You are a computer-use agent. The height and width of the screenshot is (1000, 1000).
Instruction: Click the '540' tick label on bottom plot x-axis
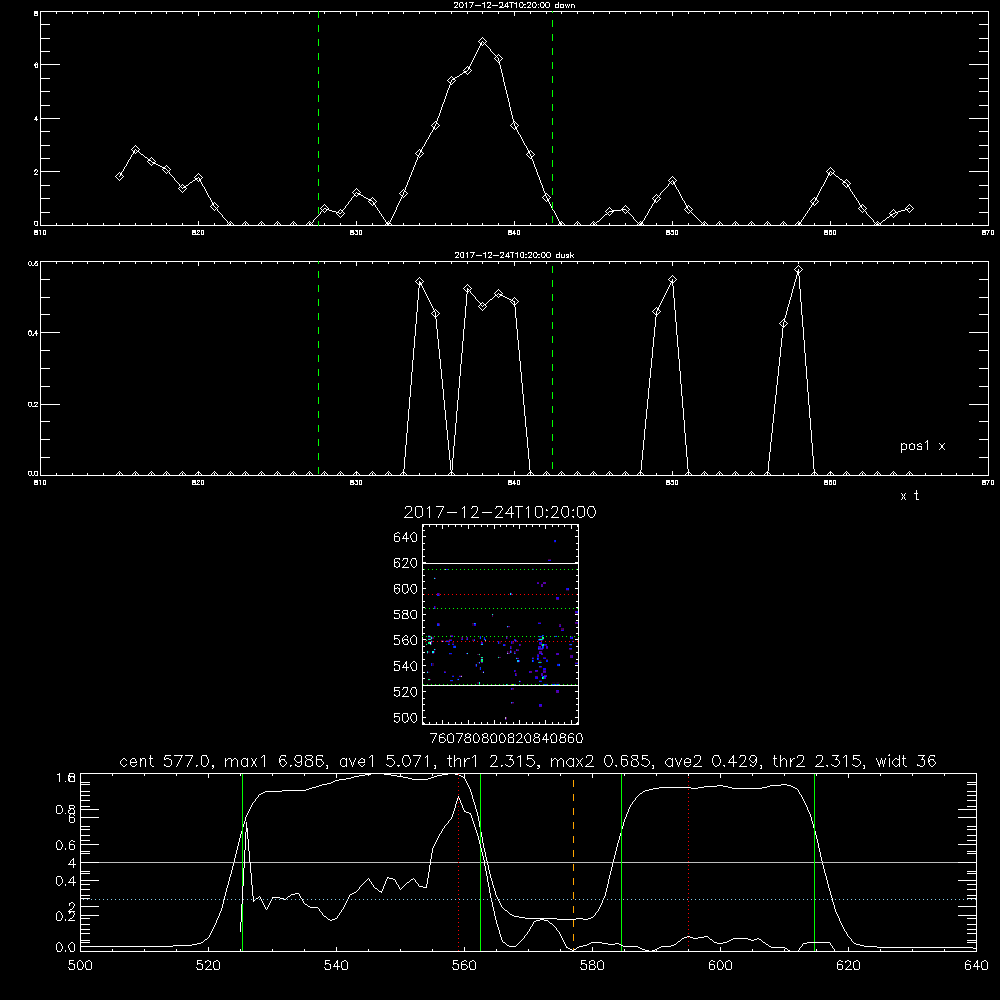[336, 966]
